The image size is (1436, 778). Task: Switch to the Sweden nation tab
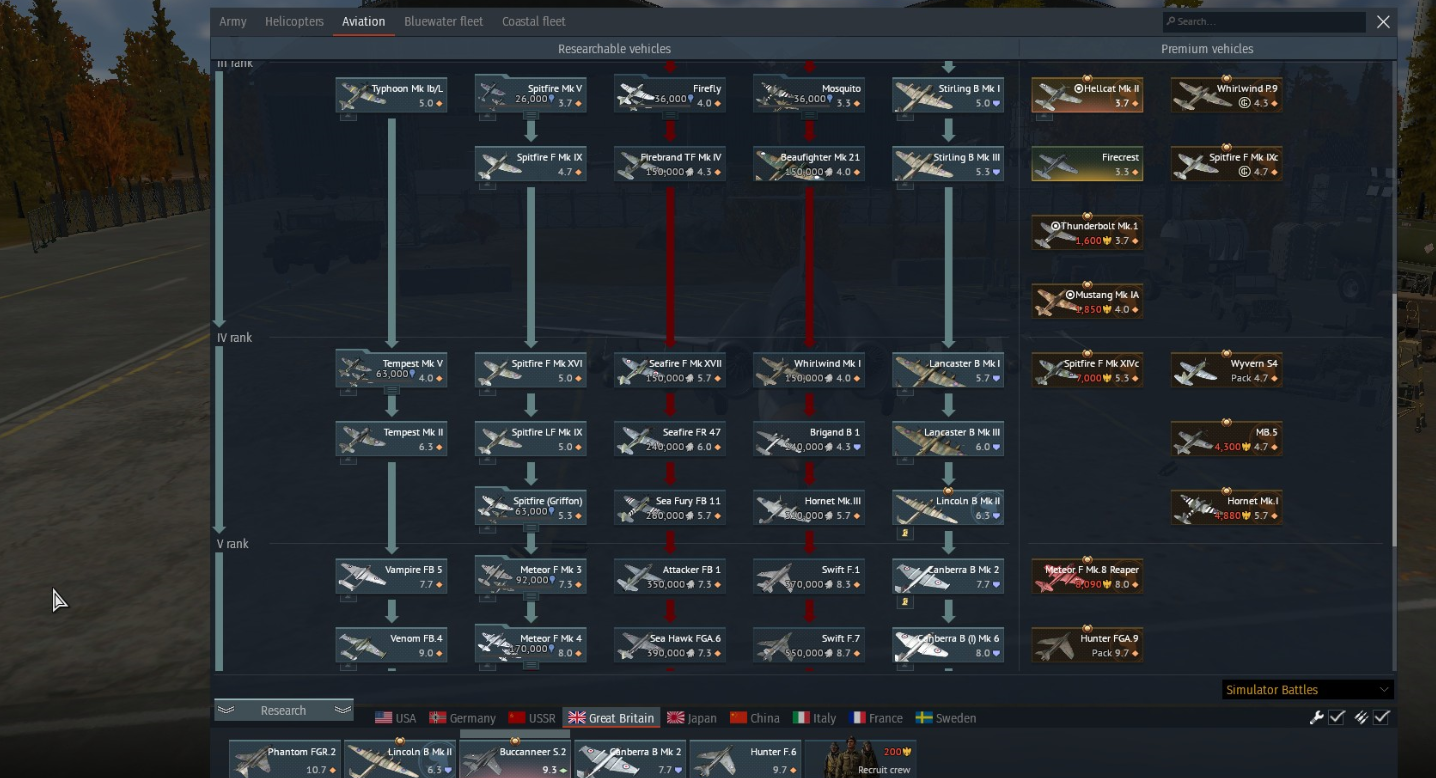946,718
